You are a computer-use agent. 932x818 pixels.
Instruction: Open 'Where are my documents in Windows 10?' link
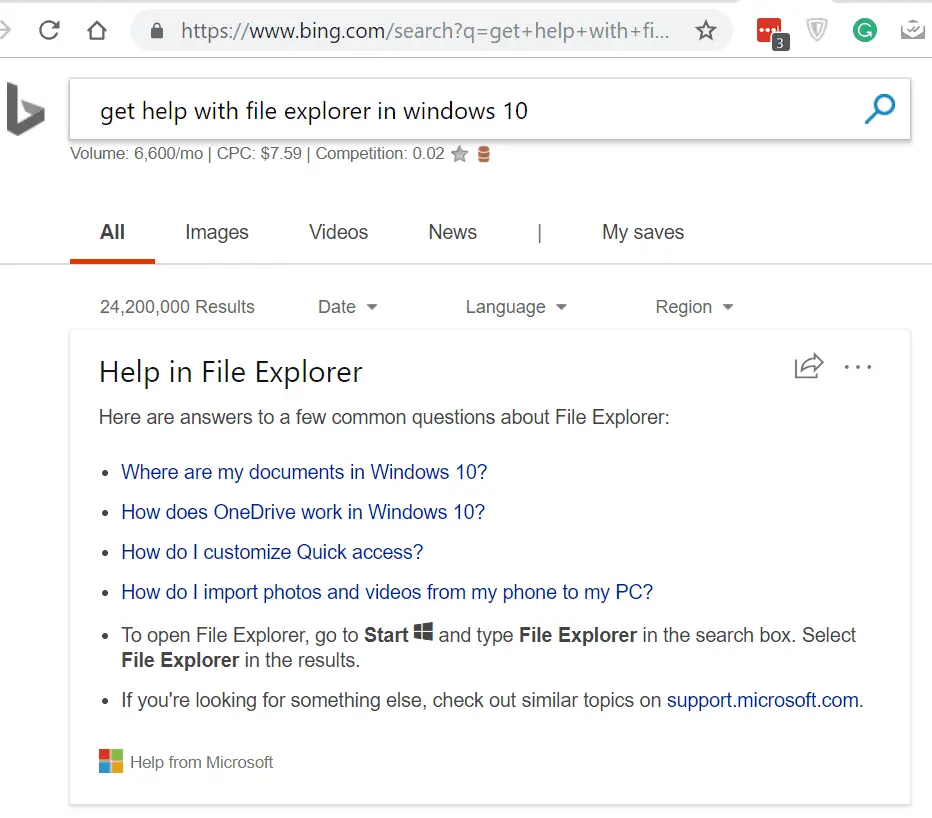(304, 472)
